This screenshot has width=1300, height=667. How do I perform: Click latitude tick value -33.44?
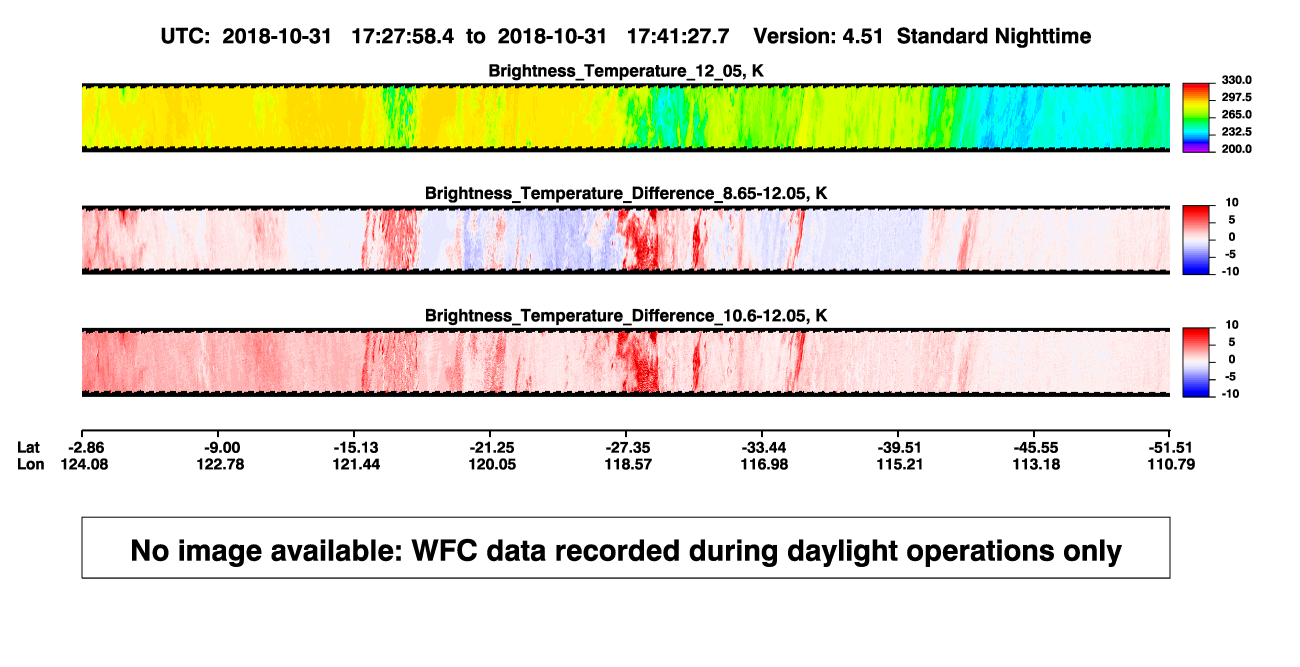(x=764, y=448)
